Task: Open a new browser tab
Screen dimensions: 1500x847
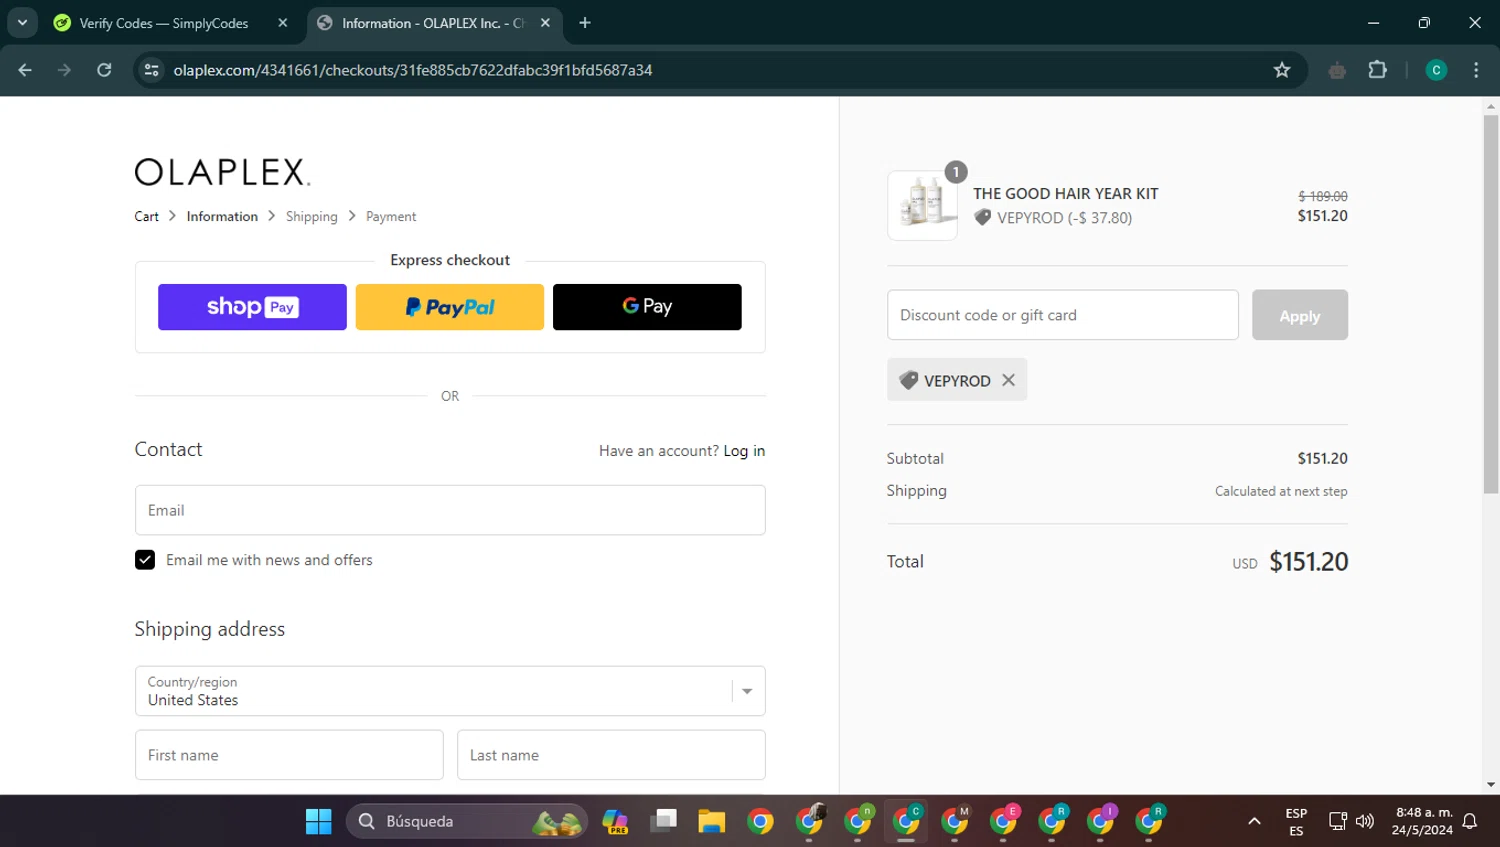Action: pyautogui.click(x=585, y=23)
